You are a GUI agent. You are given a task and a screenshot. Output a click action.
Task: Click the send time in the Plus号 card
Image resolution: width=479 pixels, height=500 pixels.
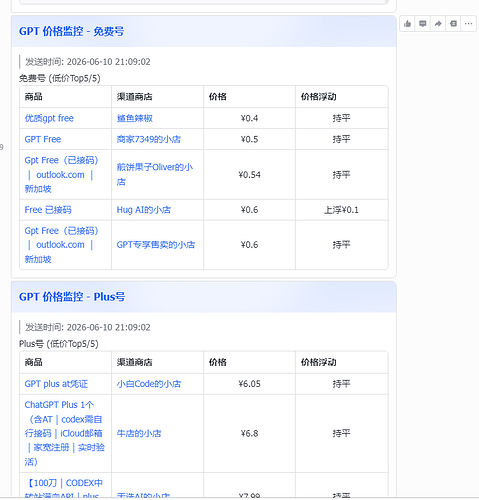(88, 327)
